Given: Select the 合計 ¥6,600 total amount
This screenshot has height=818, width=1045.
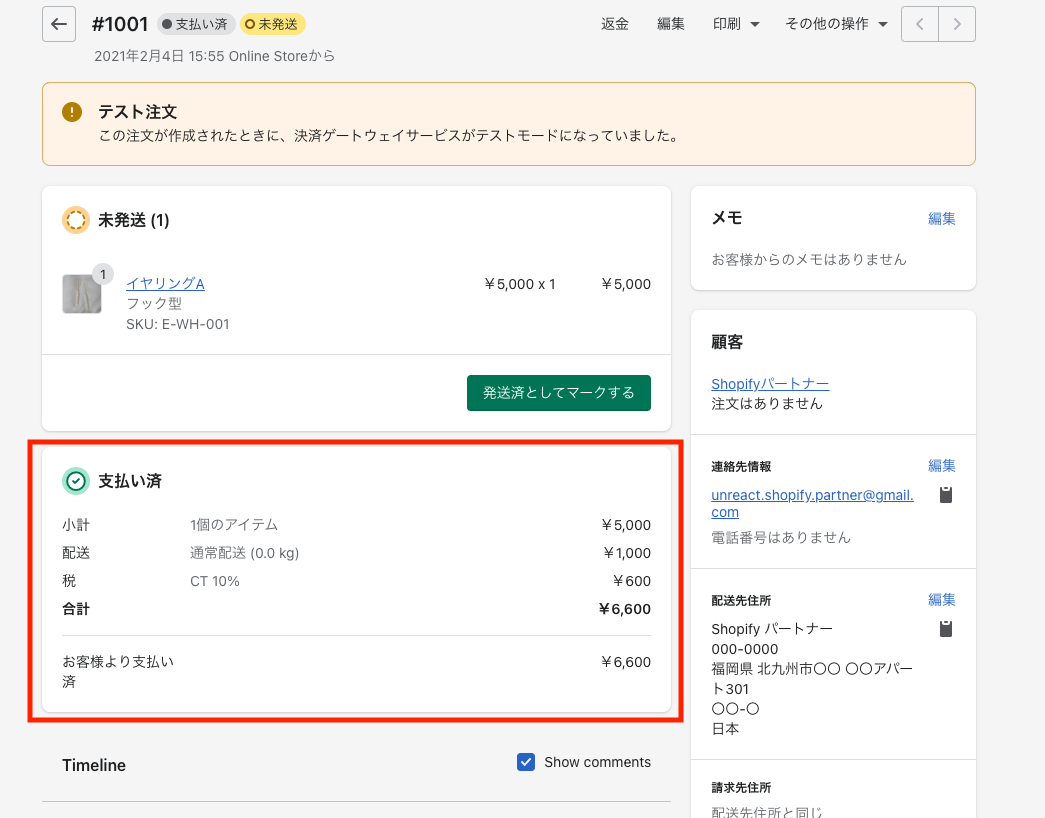Looking at the screenshot, I should point(624,609).
